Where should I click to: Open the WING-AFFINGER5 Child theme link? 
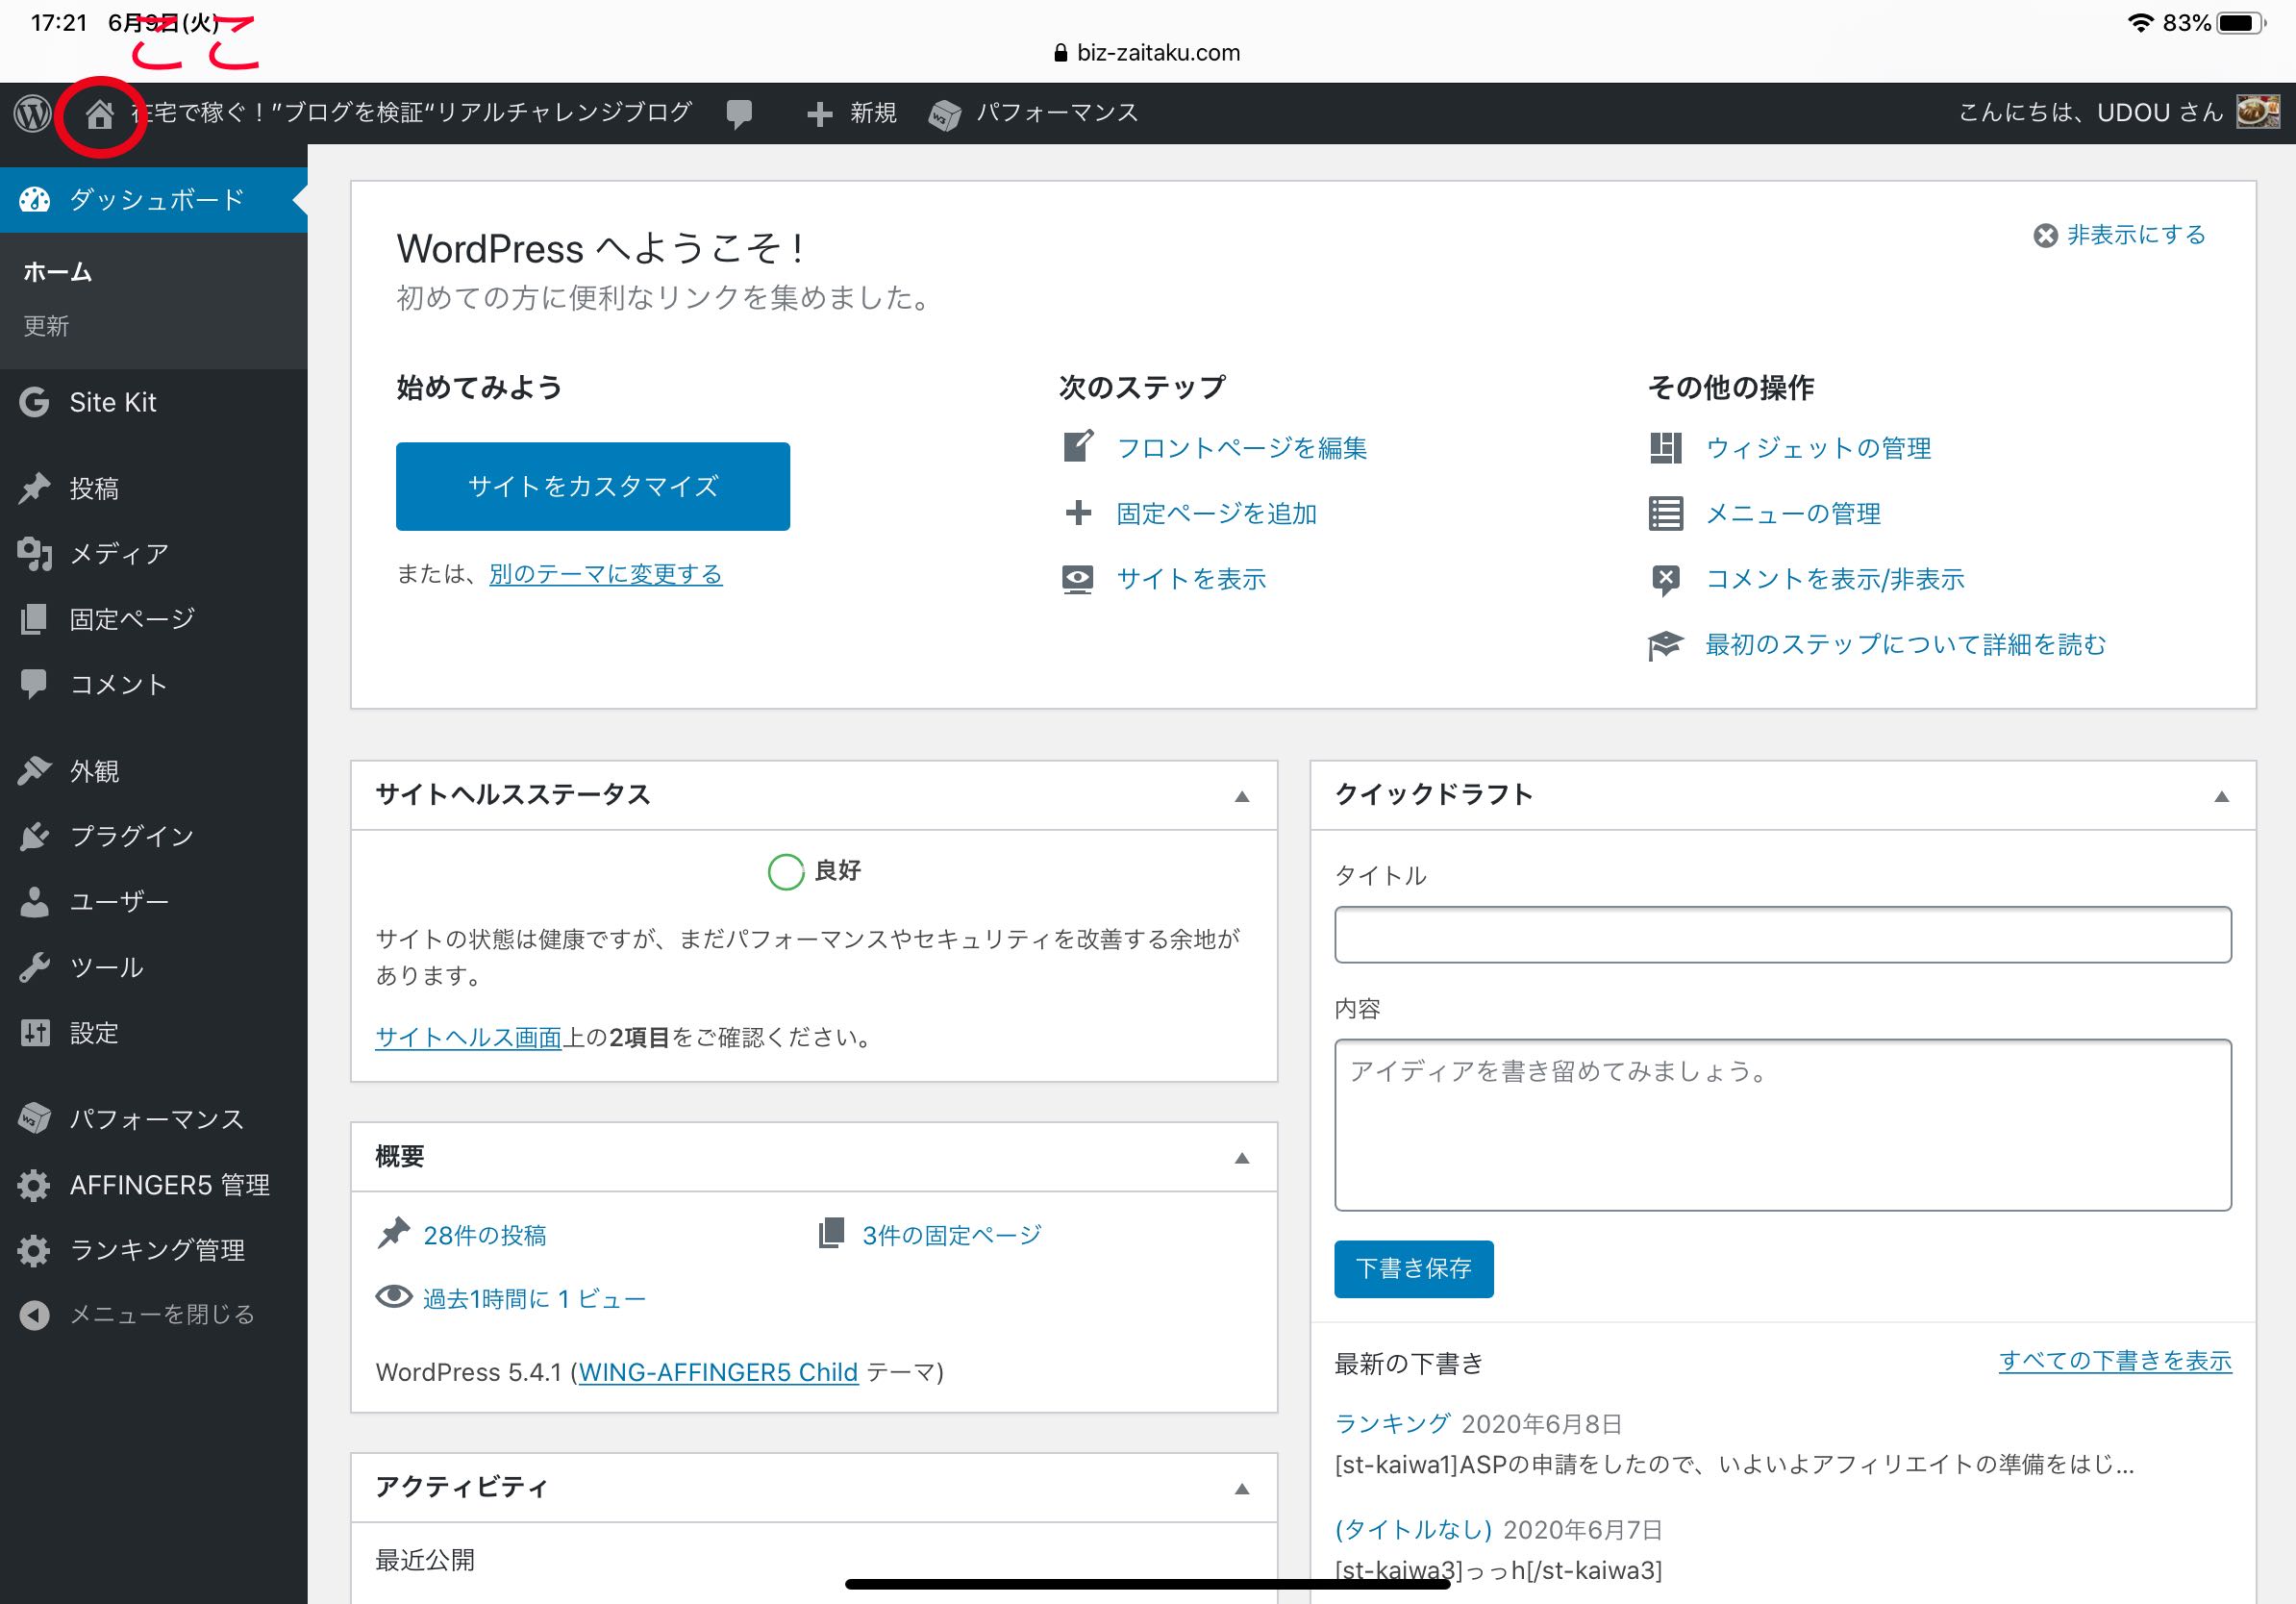point(718,1372)
